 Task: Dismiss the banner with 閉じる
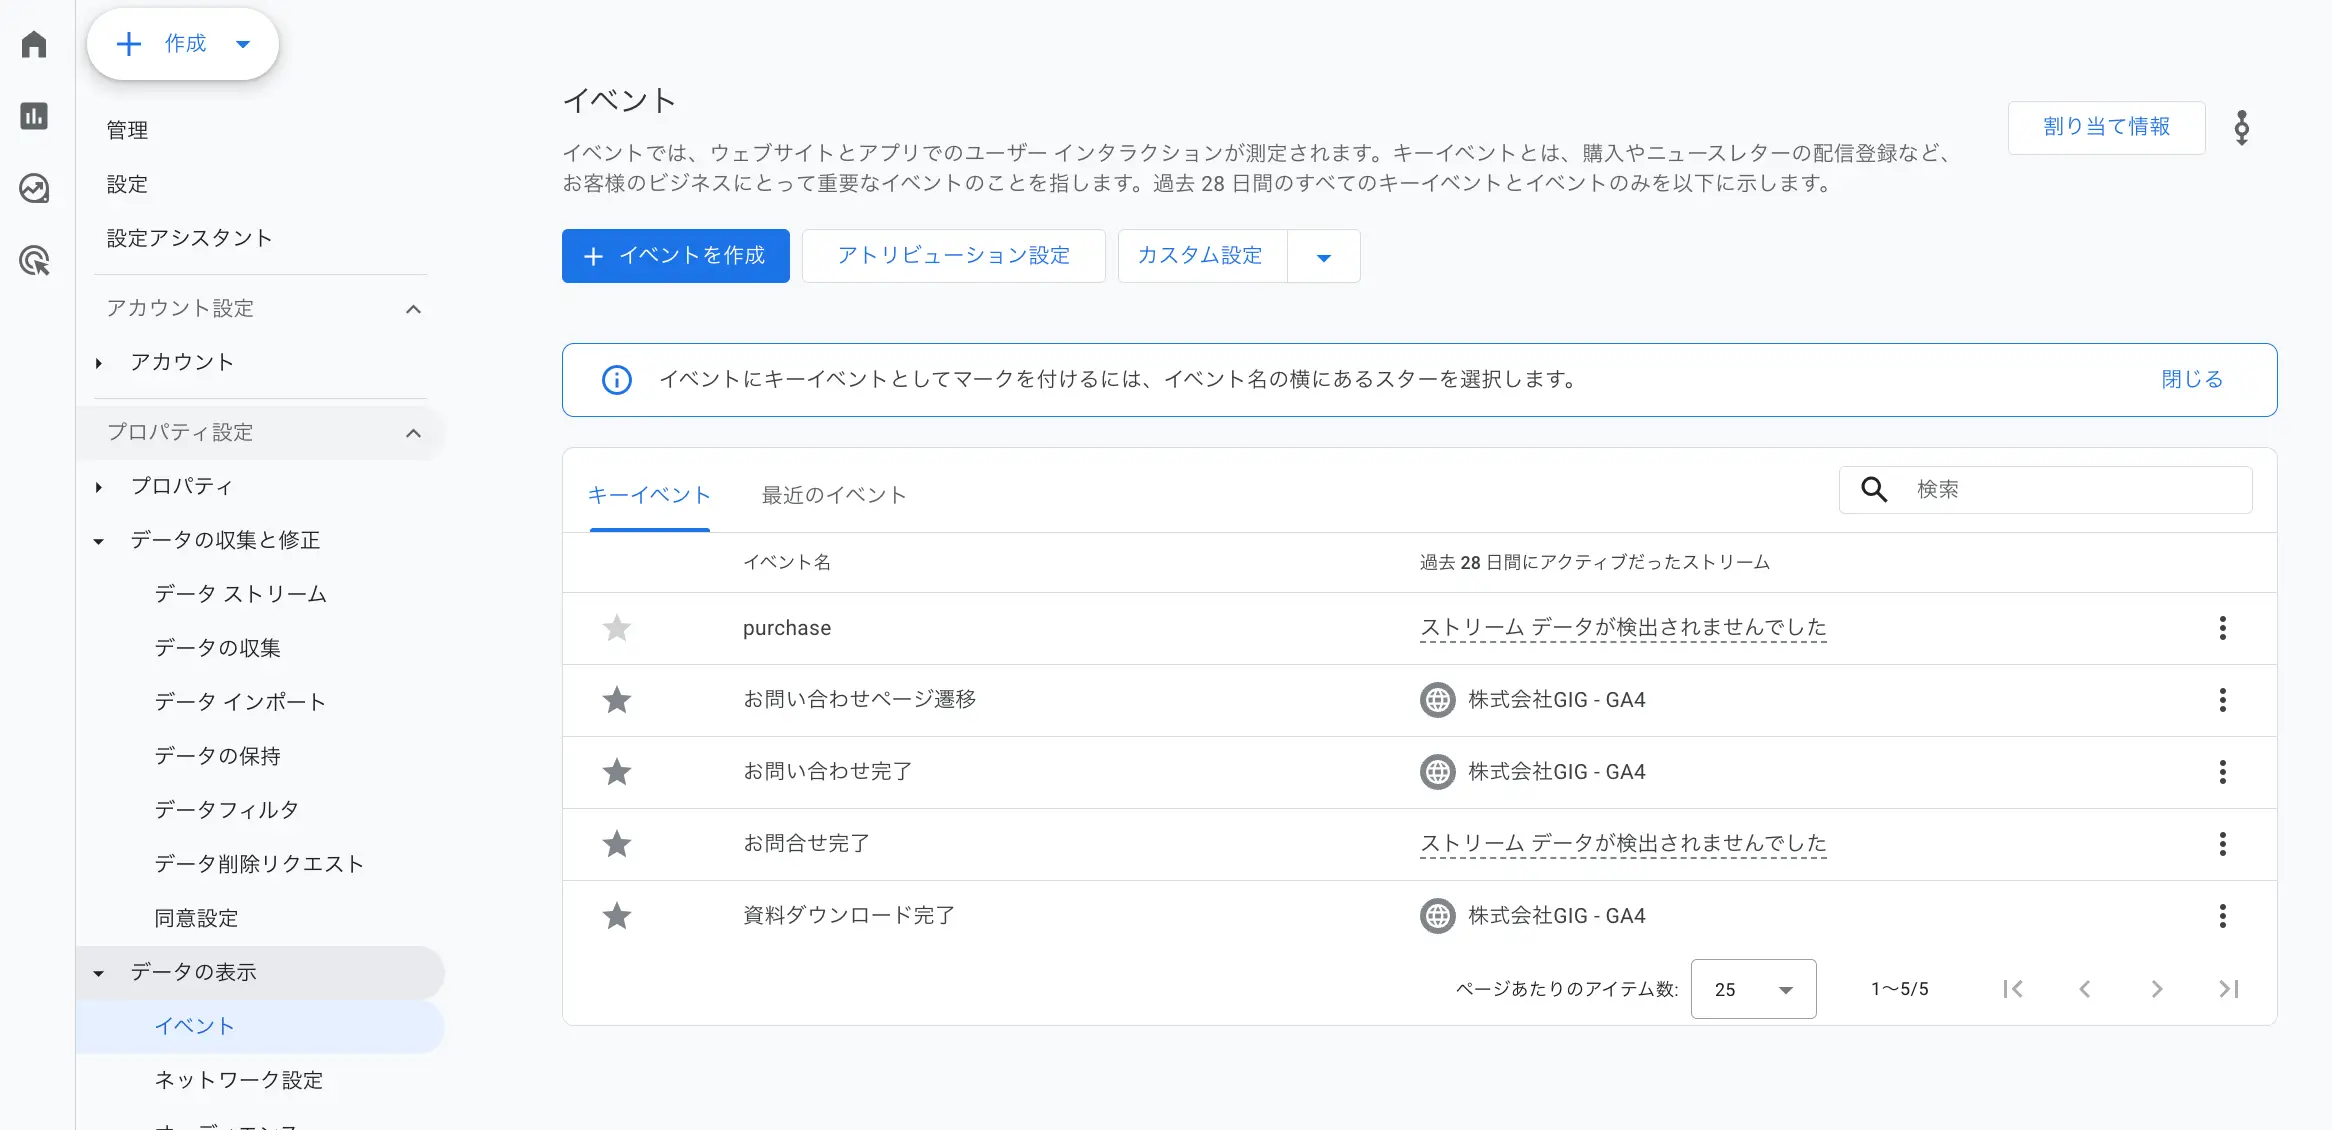(2192, 380)
